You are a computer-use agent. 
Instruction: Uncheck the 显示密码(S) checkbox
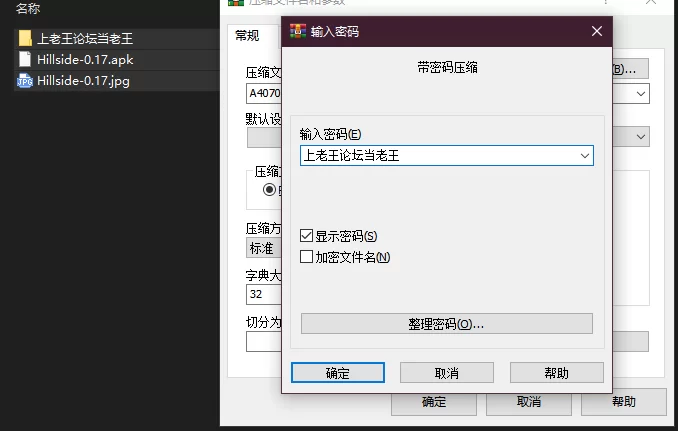[306, 236]
